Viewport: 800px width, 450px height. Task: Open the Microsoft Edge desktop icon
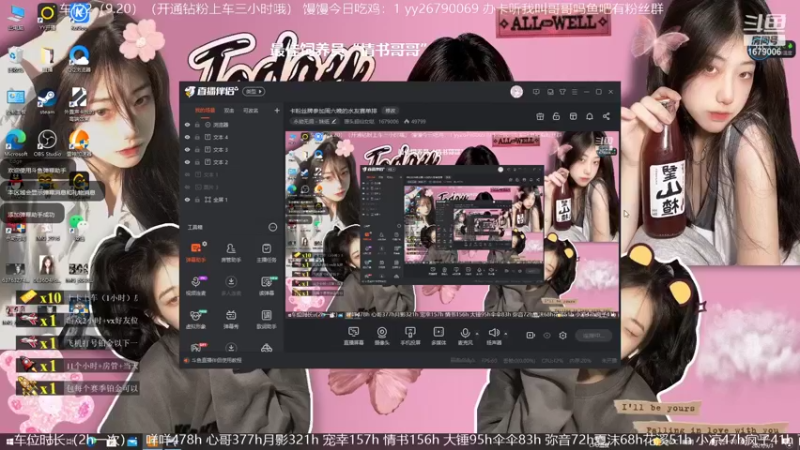click(16, 143)
